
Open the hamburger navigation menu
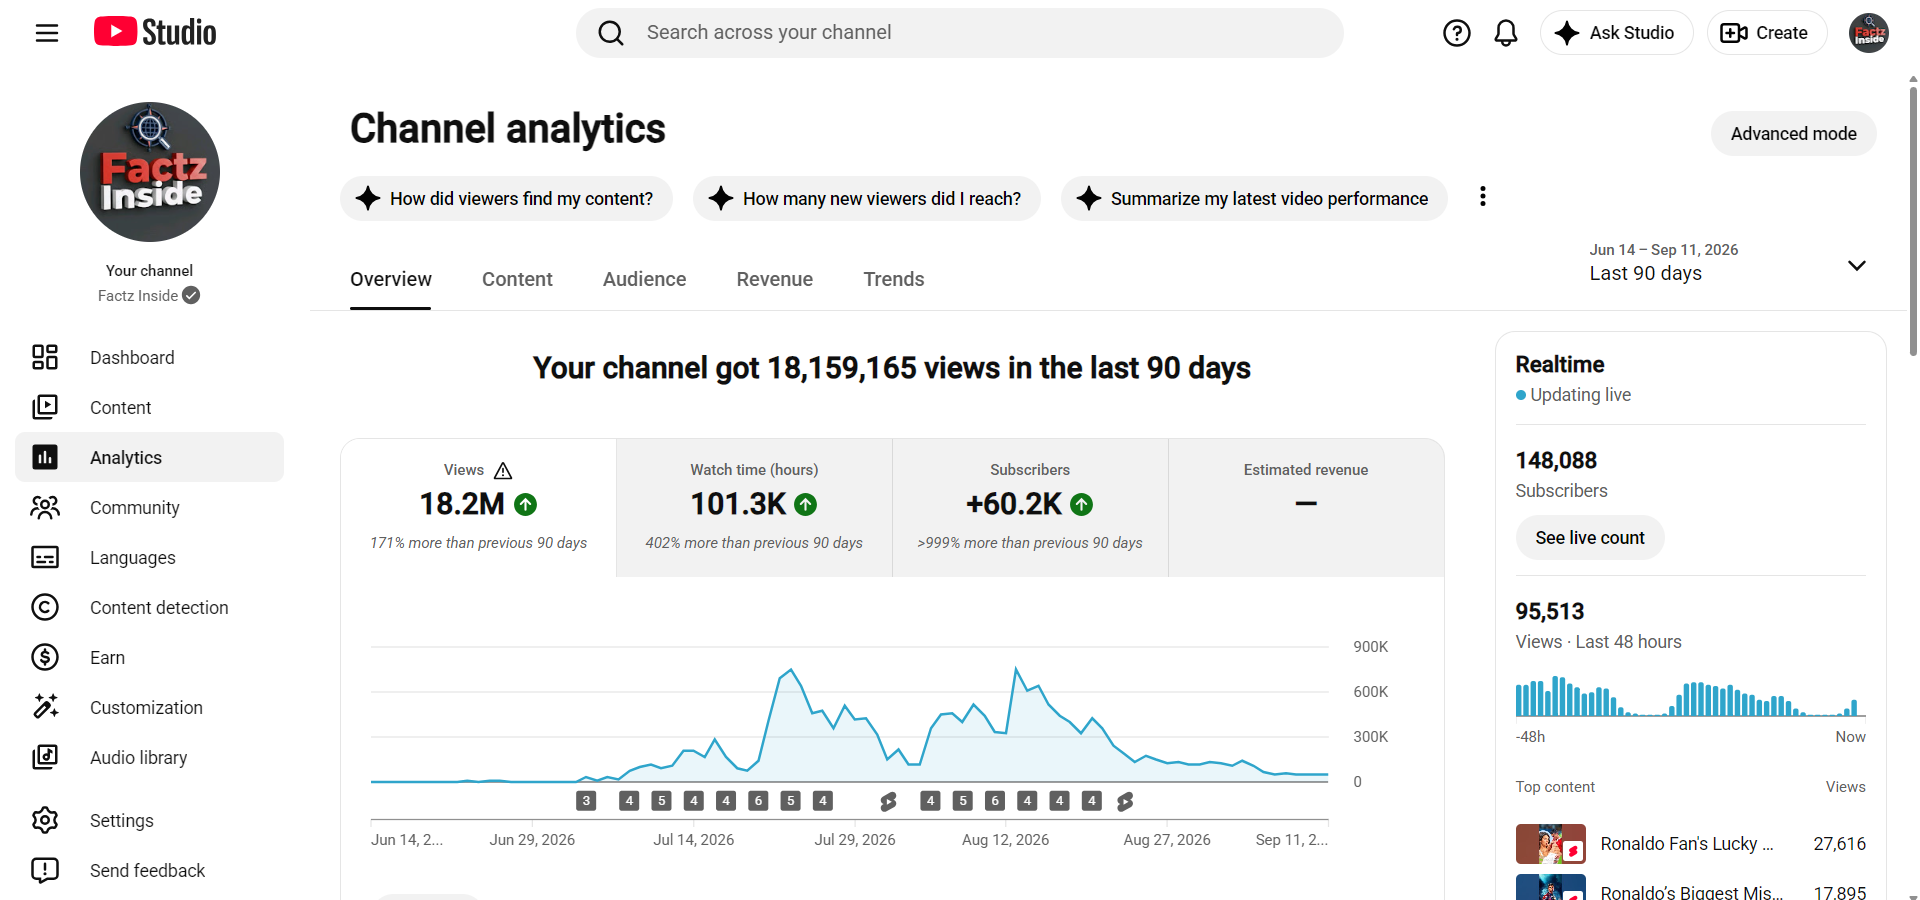[x=47, y=33]
